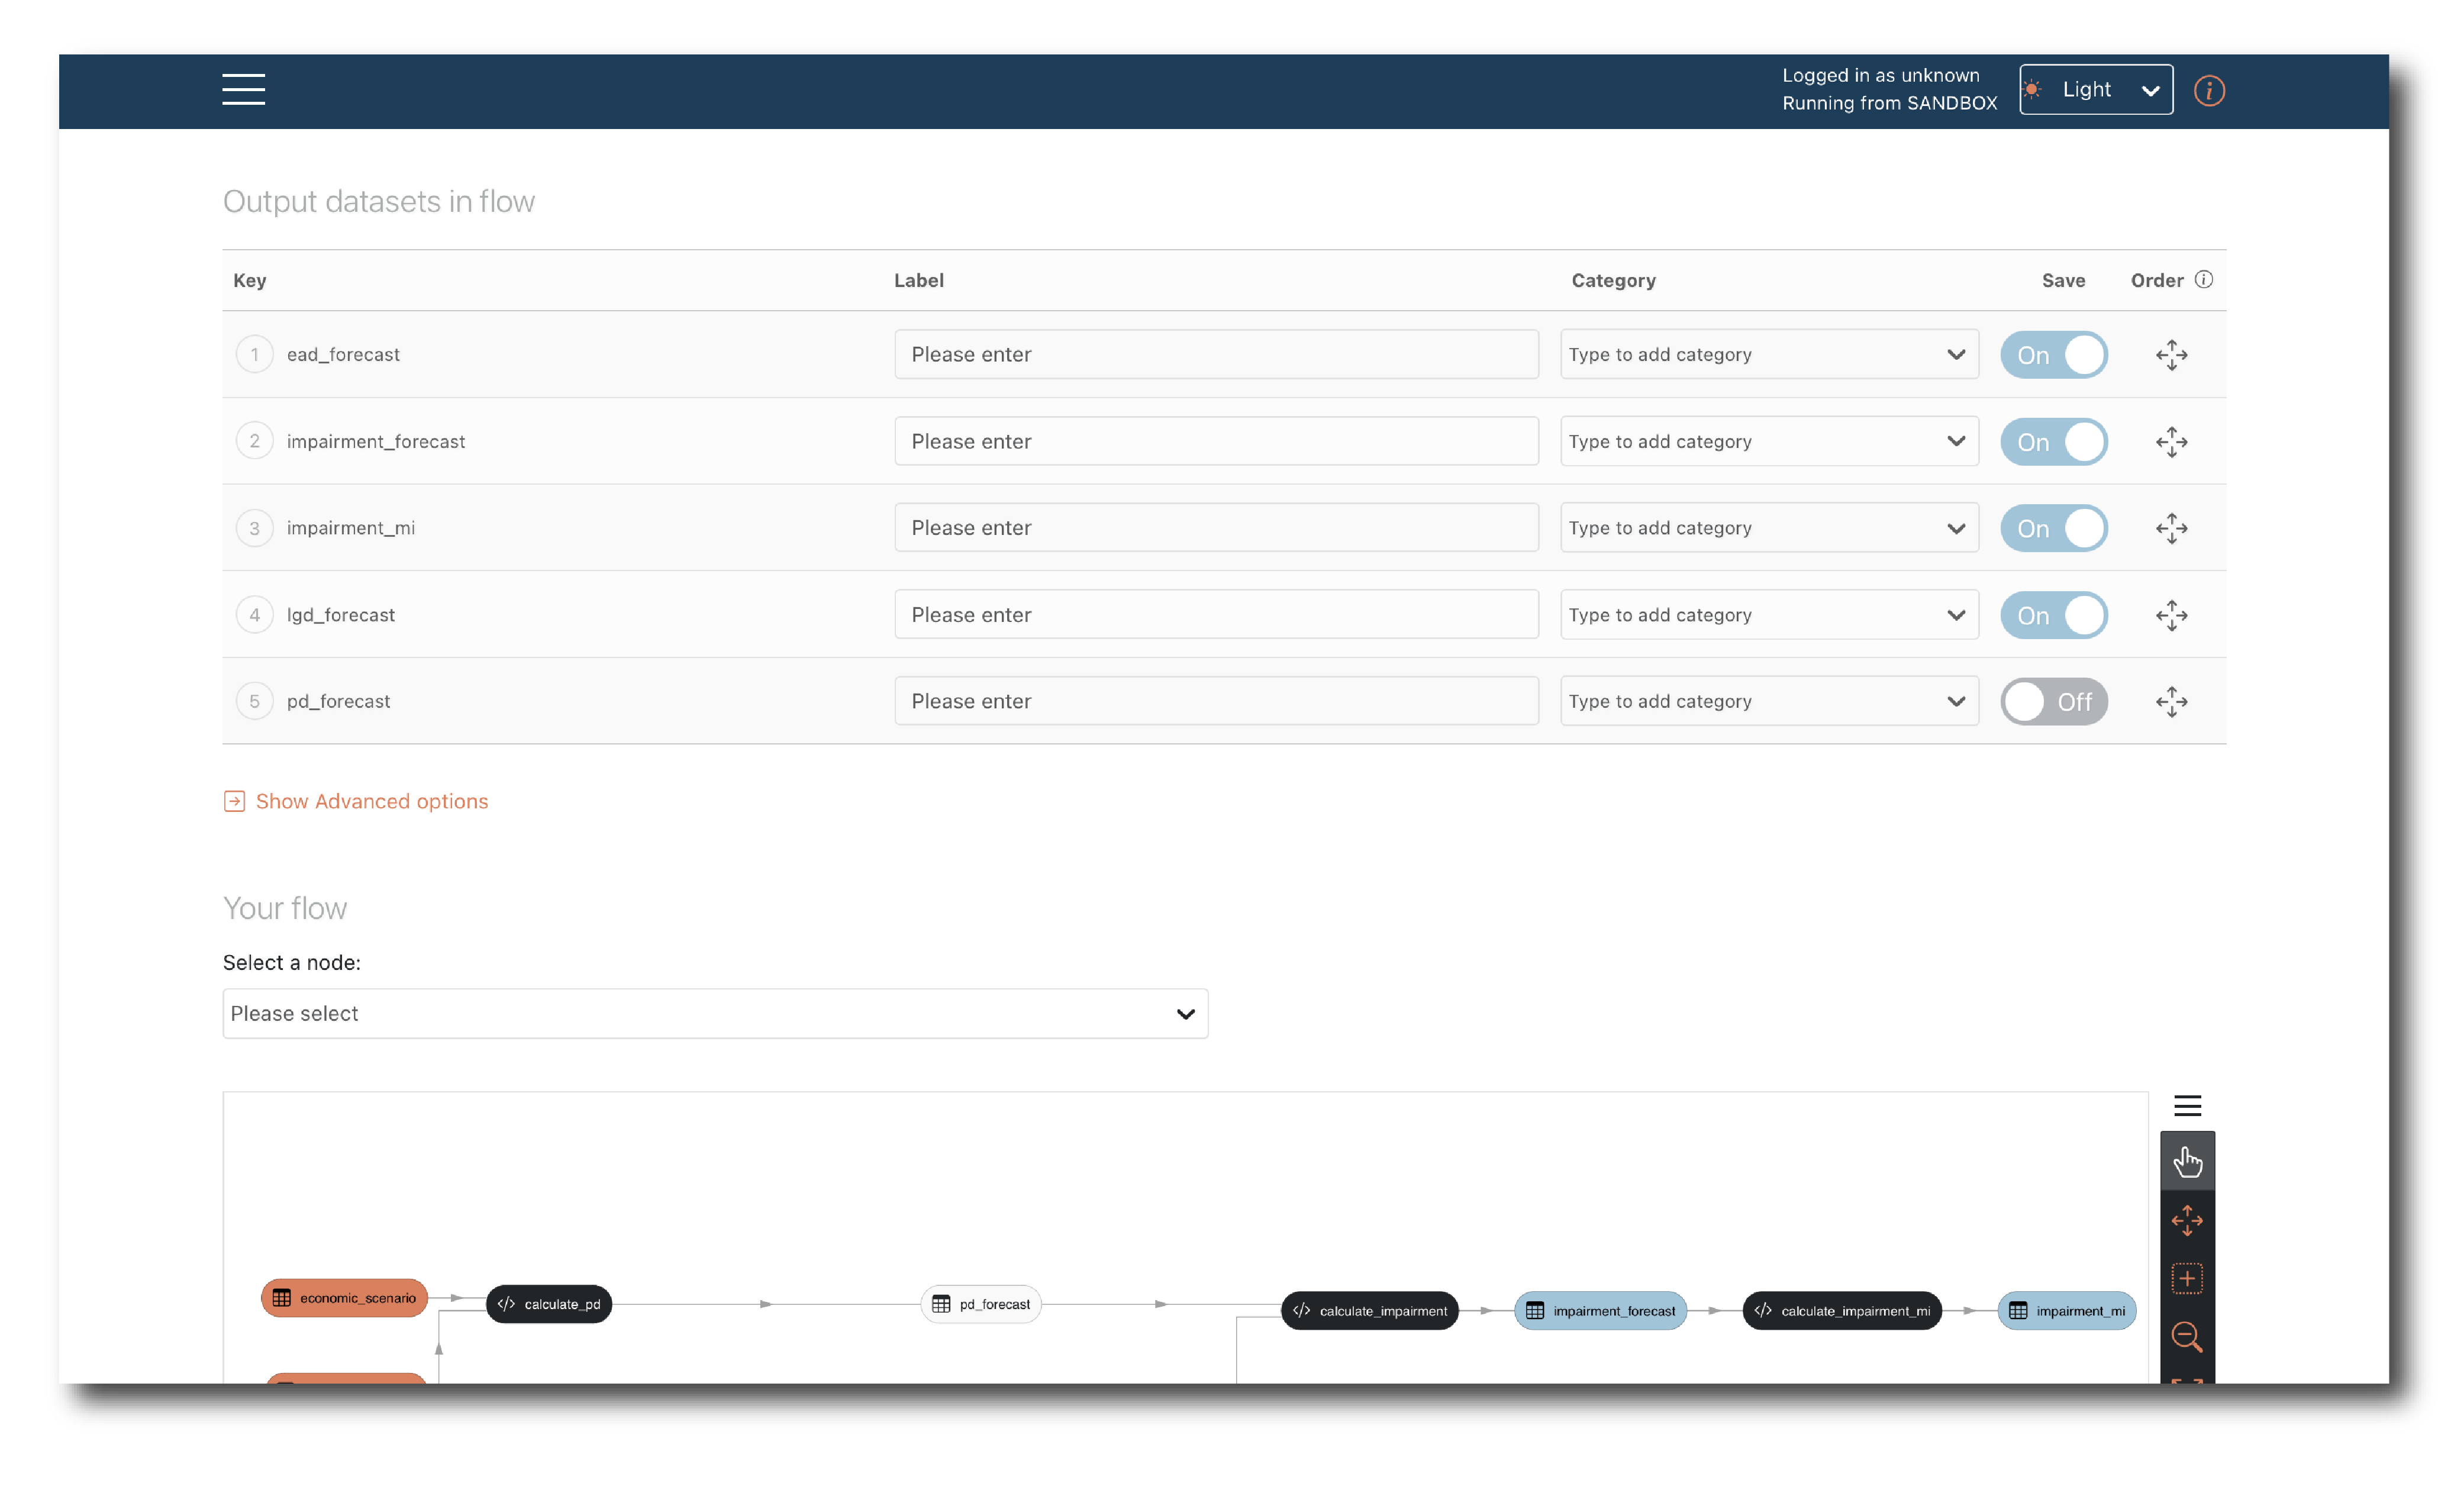The height and width of the screenshot is (1512, 2451).
Task: Click the Label field for impairment_forecast
Action: coord(1215,441)
